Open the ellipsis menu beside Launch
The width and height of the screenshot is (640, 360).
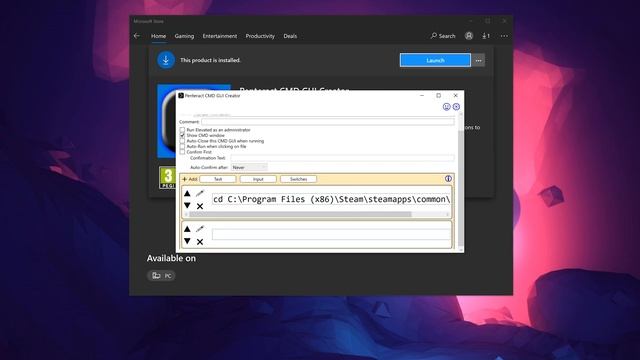coord(478,60)
